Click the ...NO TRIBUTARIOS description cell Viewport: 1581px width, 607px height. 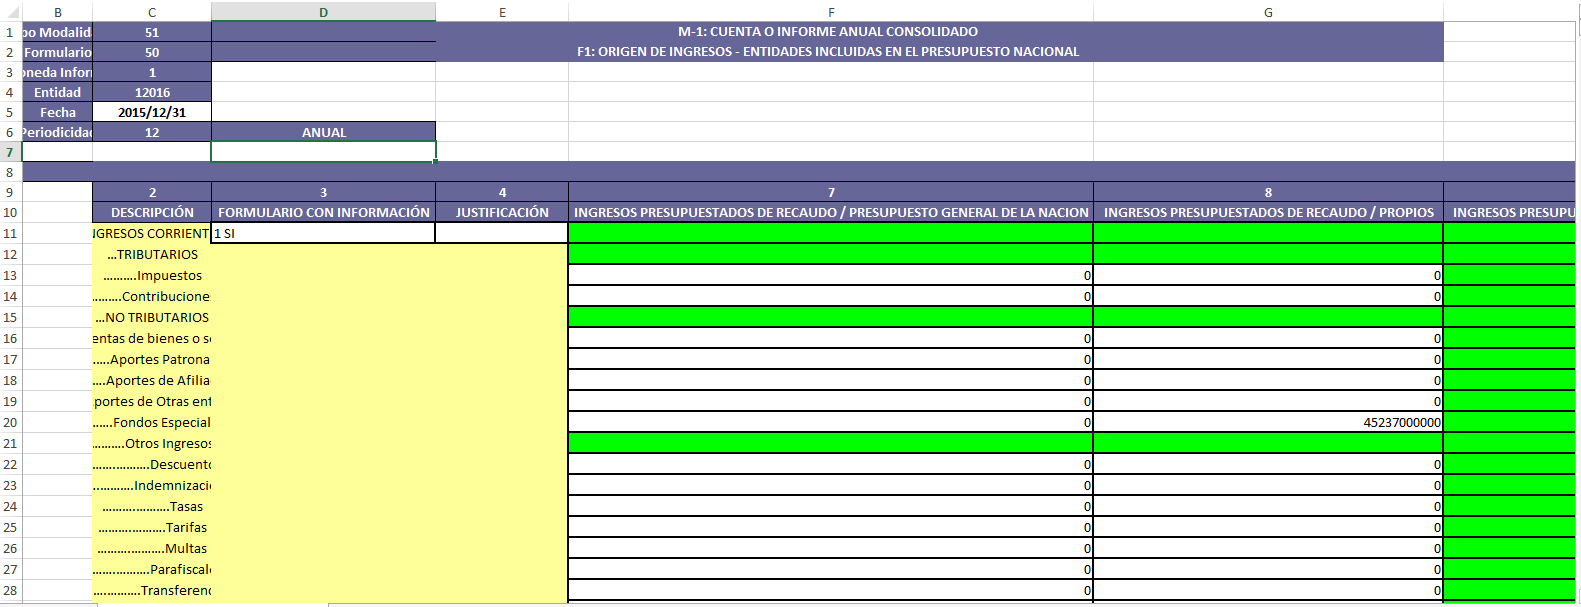152,317
